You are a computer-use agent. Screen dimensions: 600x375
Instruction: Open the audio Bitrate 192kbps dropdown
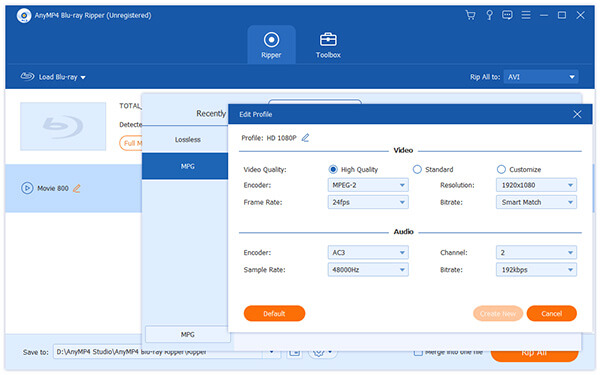tap(536, 270)
